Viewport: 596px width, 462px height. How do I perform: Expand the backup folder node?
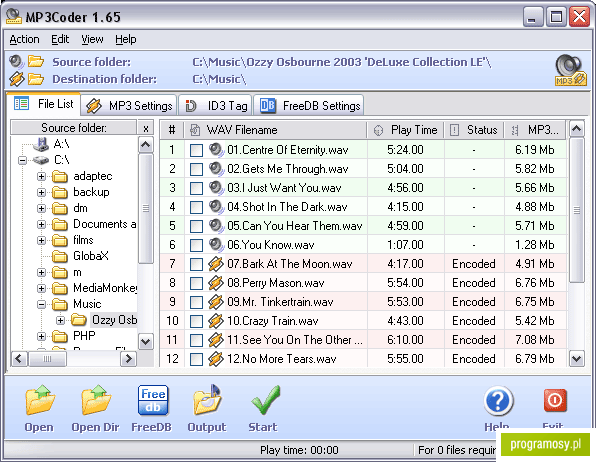point(41,192)
